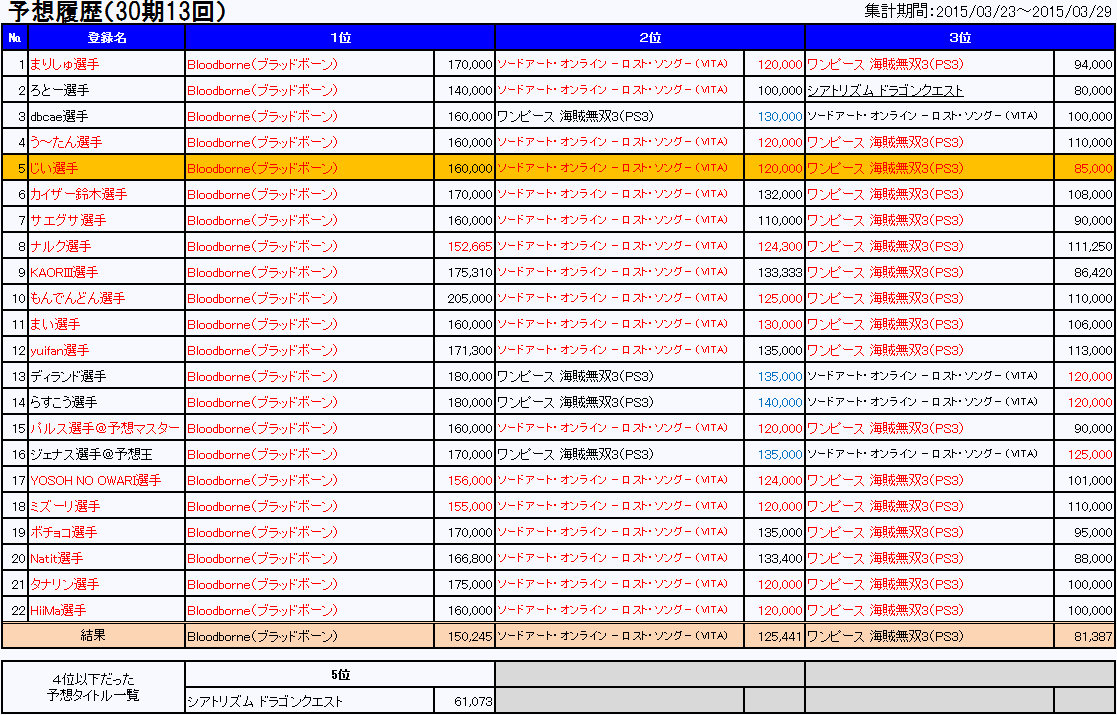Click the 4位以下だった予想タイトル一覧 label
The image size is (1117, 715).
coord(93,687)
